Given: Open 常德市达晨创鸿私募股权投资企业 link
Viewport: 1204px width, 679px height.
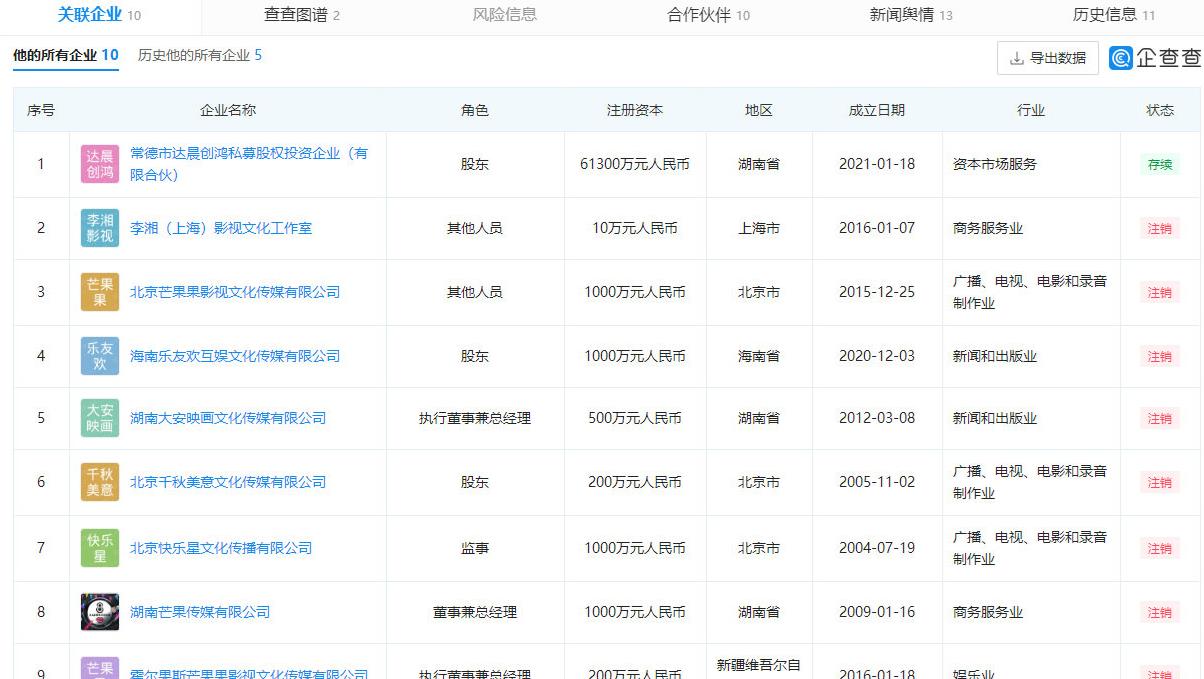Looking at the screenshot, I should coord(249,164).
